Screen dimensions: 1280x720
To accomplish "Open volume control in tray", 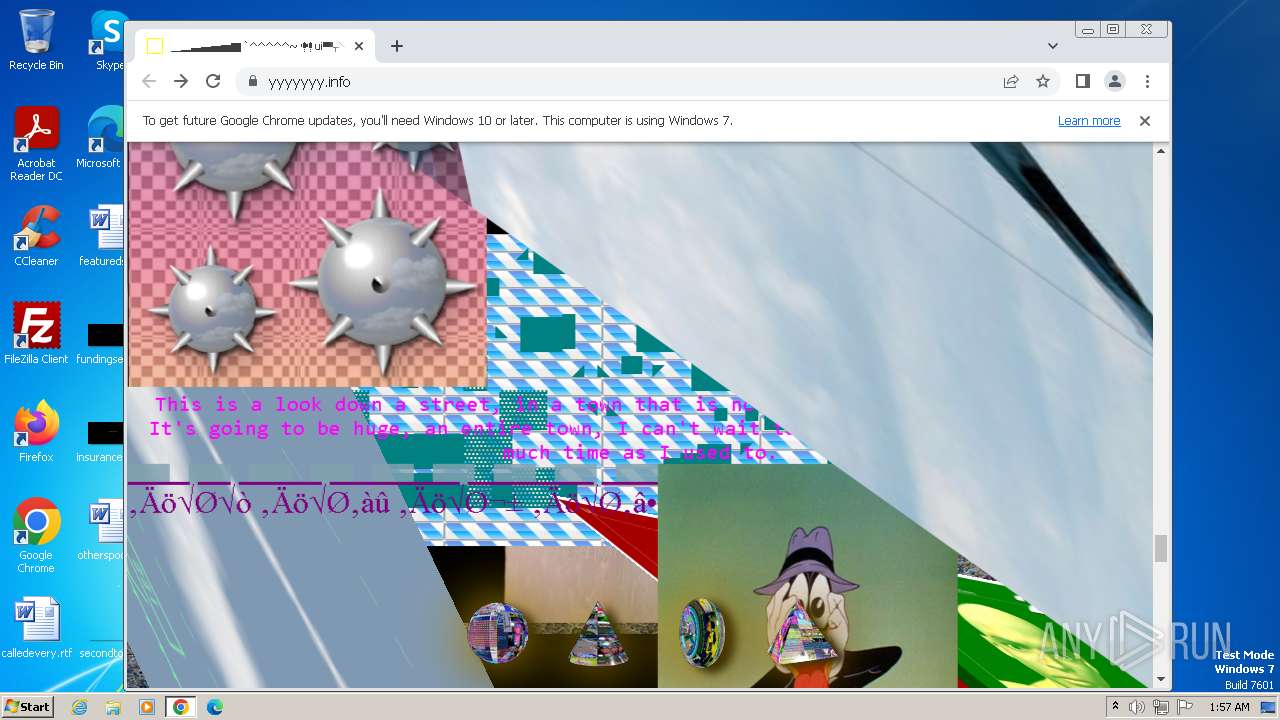I will click(x=1137, y=707).
